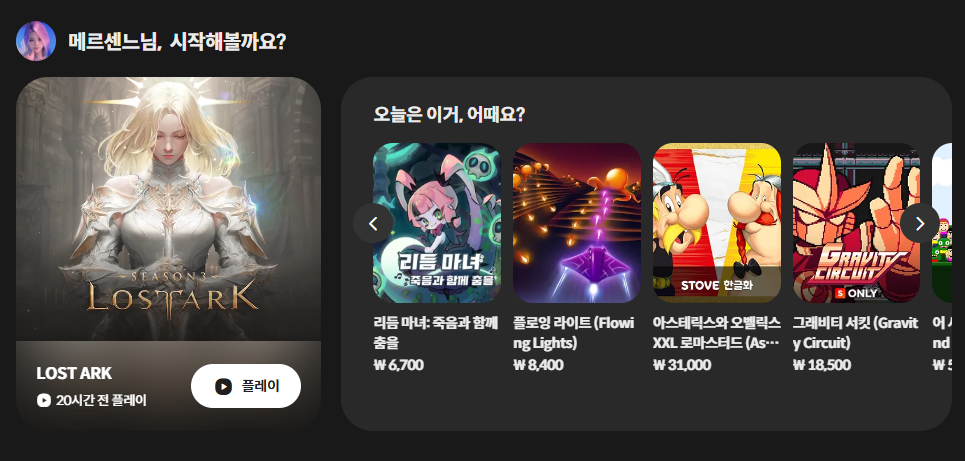Click the 그래비티 서킷 (Gravity Circuit) title
965x461 pixels.
click(x=855, y=332)
